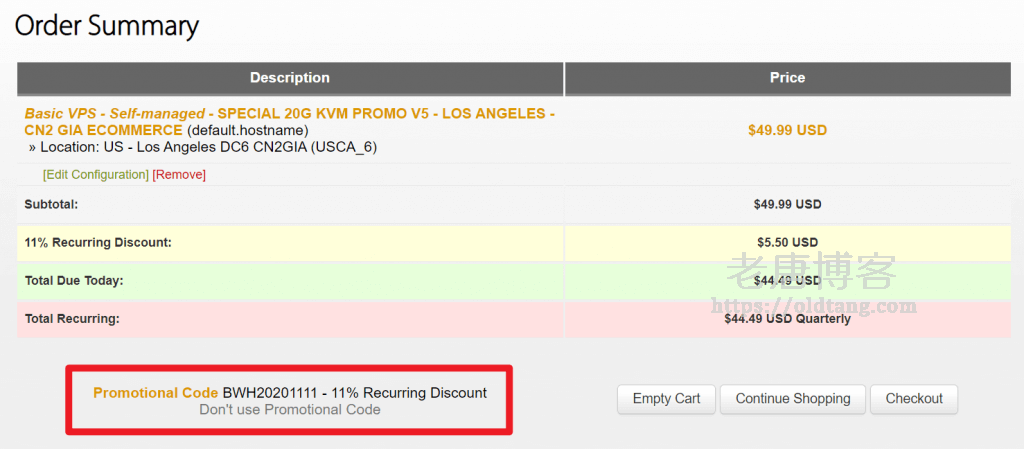Open the Edit Configuration link

coord(96,174)
